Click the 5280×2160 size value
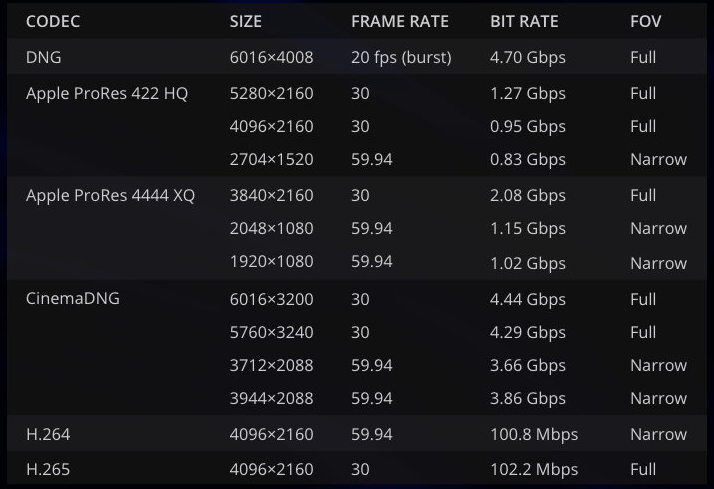The width and height of the screenshot is (714, 489). tap(271, 93)
